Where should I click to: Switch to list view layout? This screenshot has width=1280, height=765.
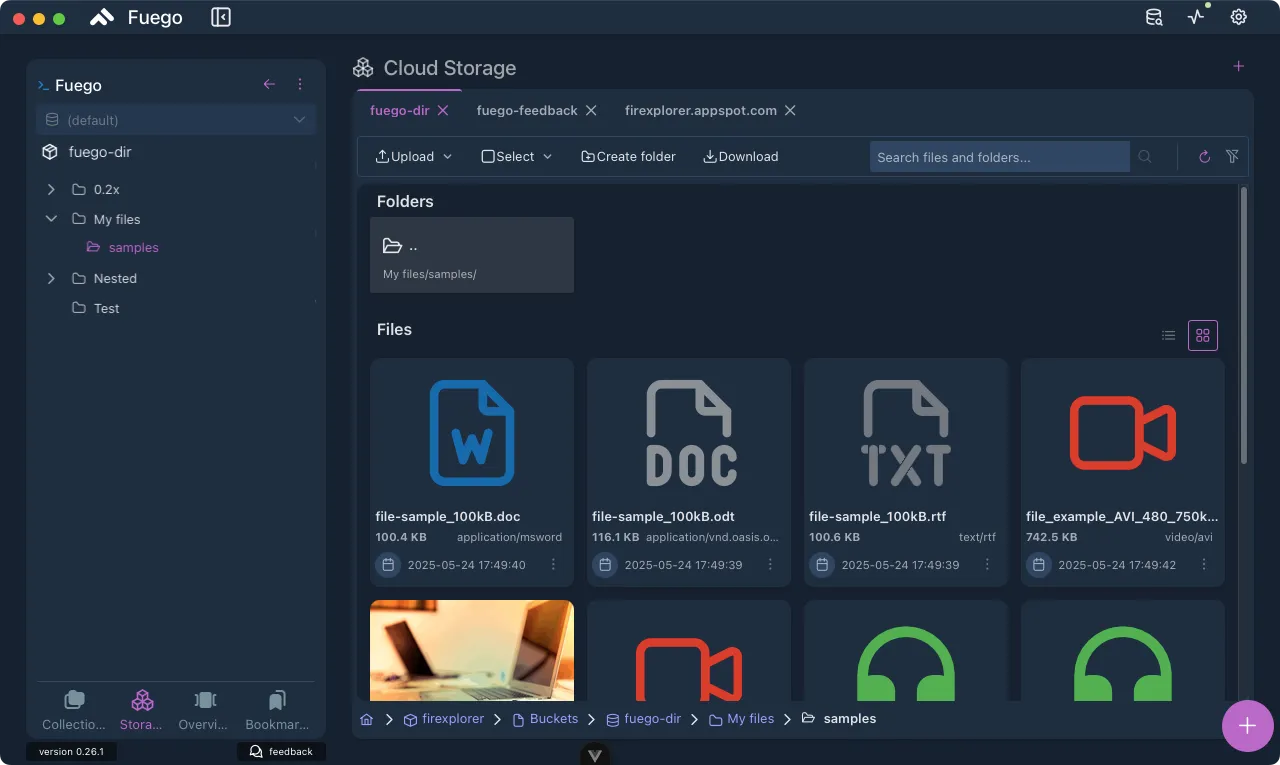coord(1168,336)
